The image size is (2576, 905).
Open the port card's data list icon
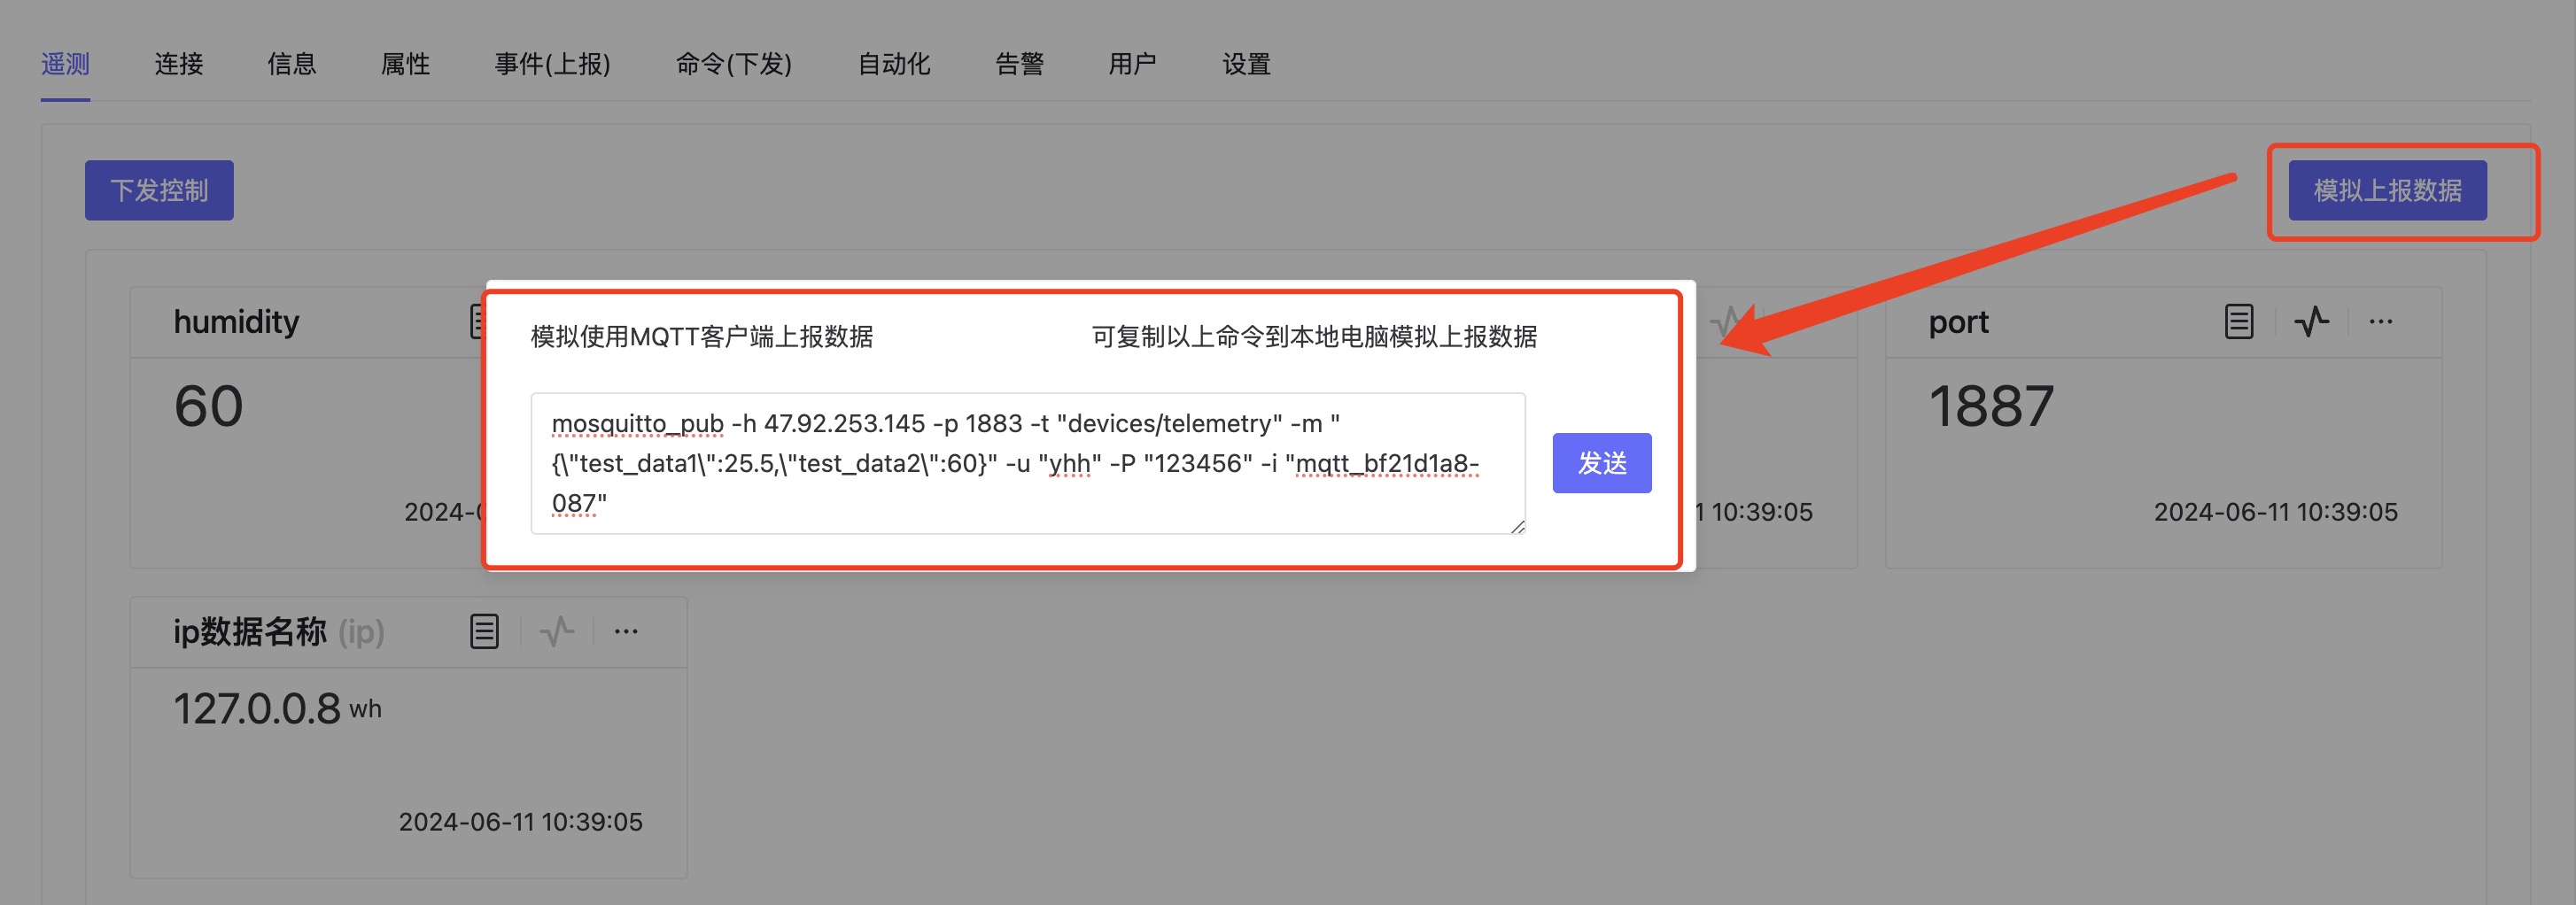pos(2238,322)
